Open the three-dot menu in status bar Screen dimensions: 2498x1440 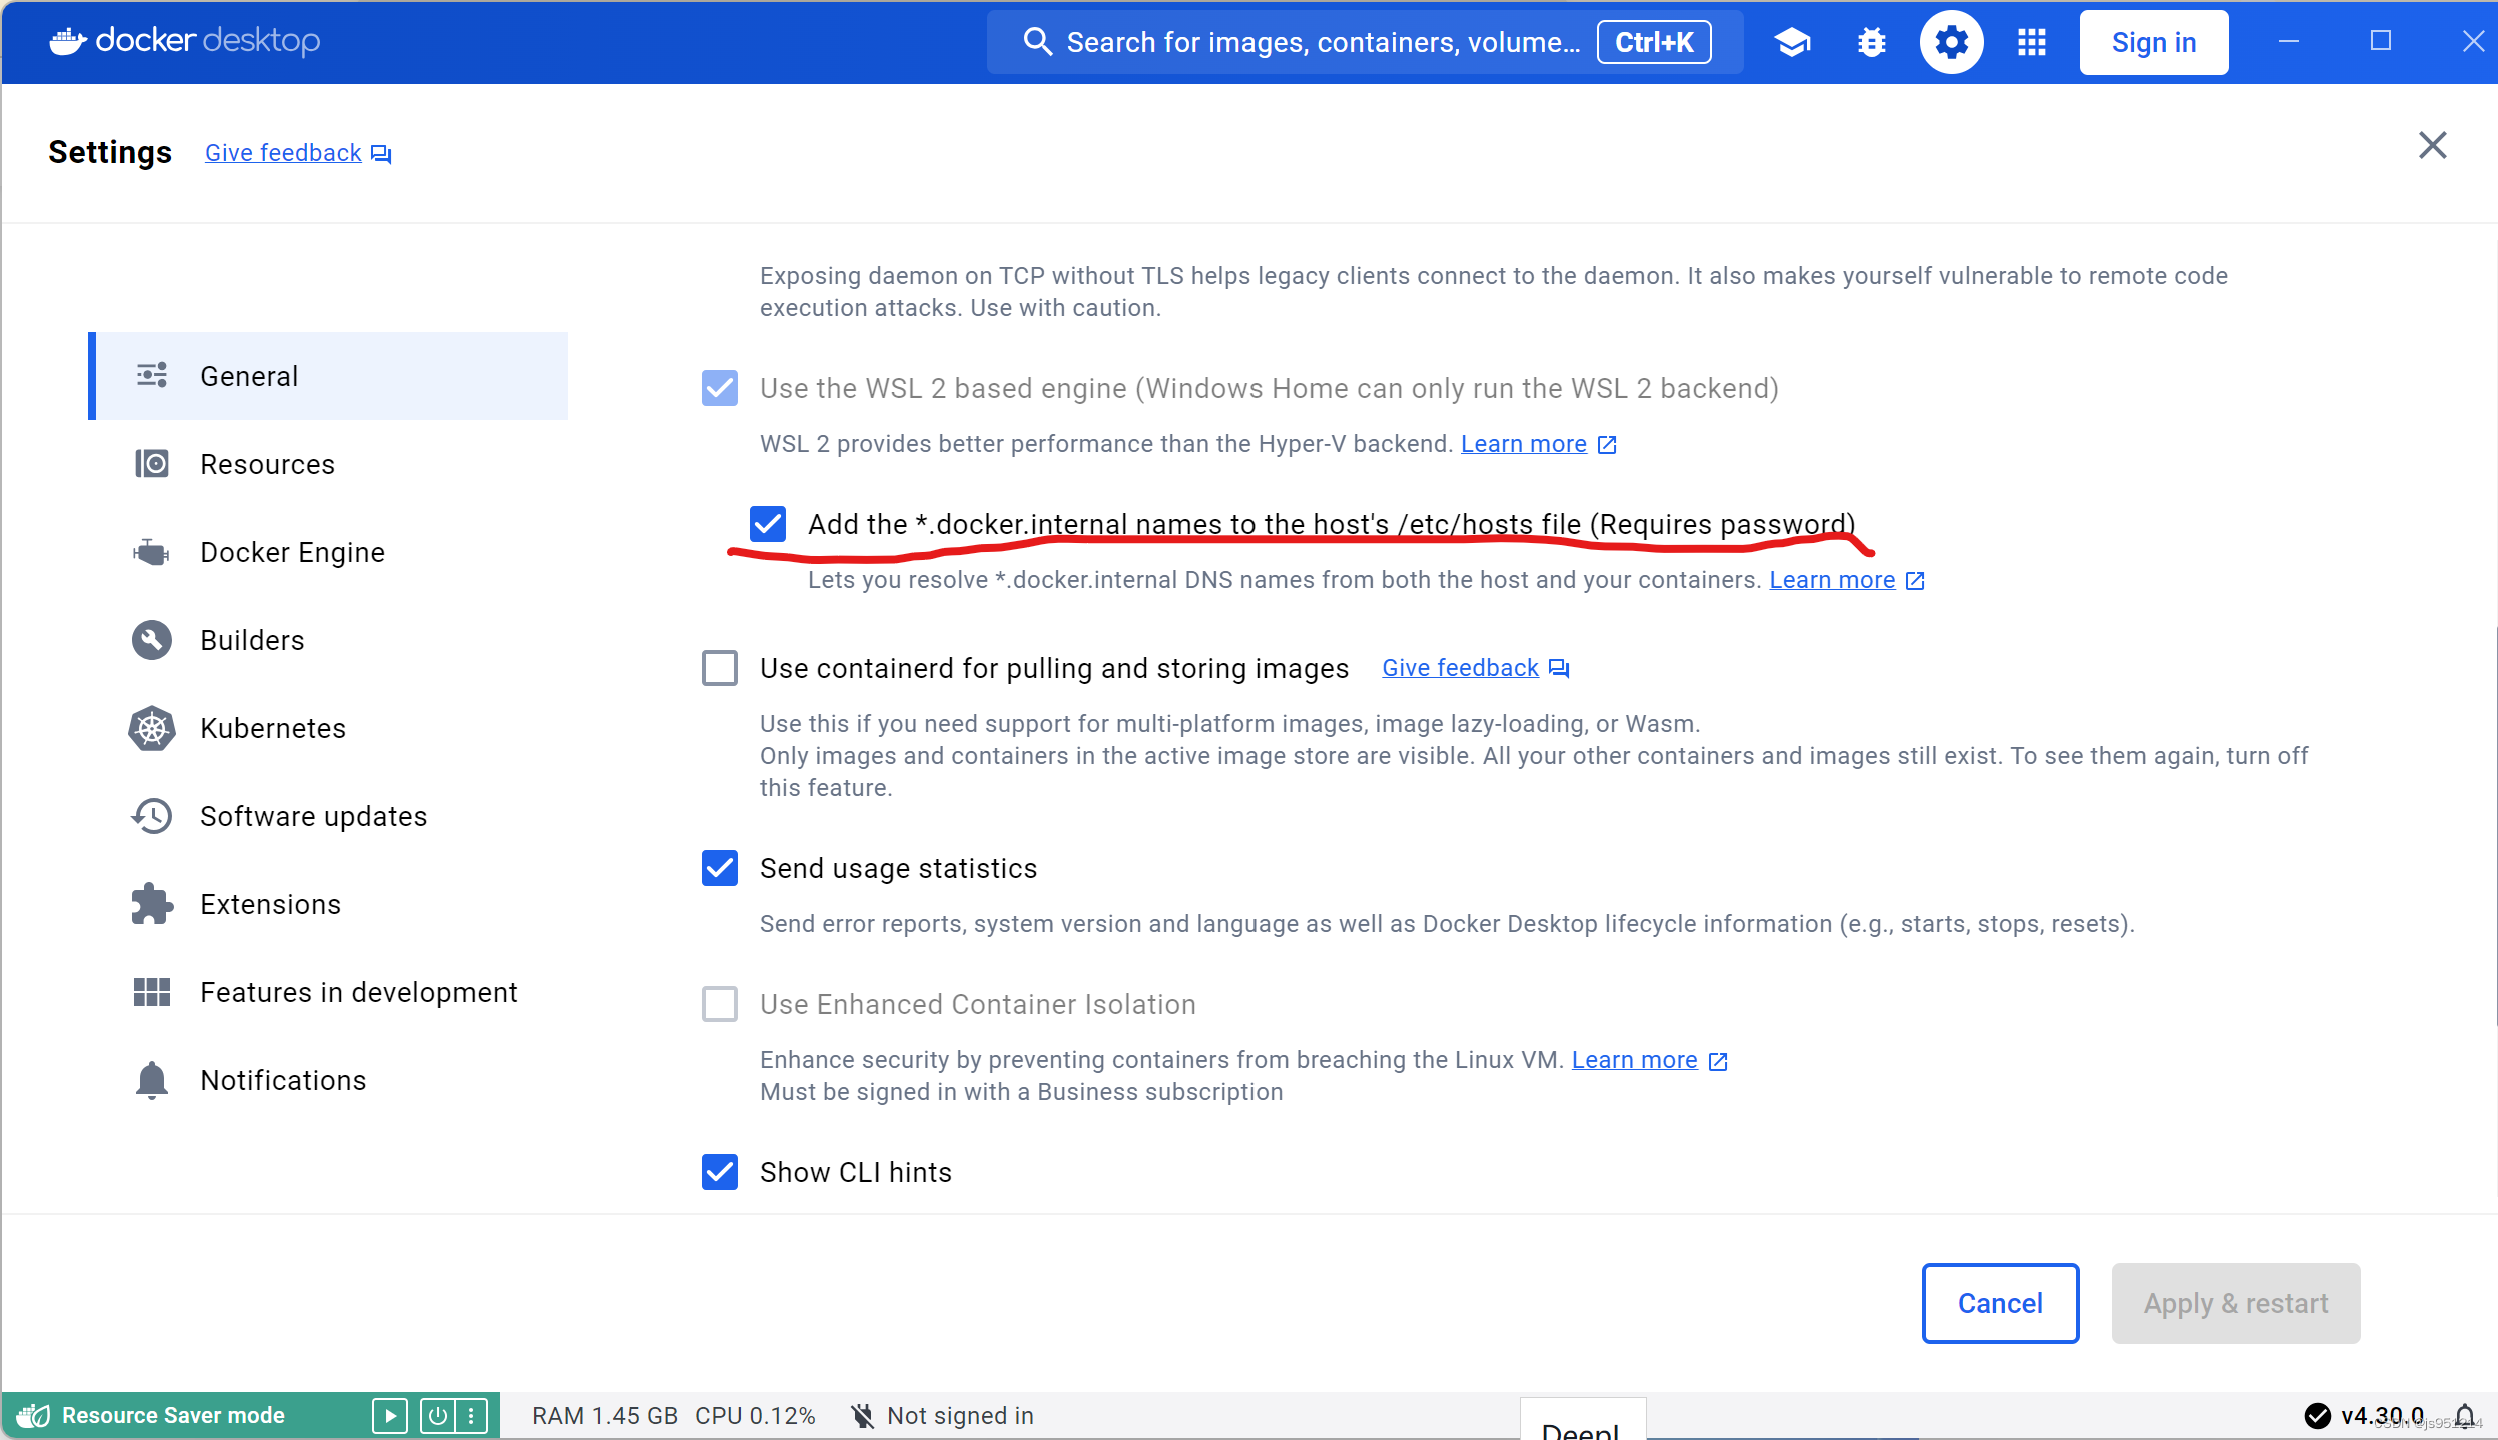tap(471, 1415)
